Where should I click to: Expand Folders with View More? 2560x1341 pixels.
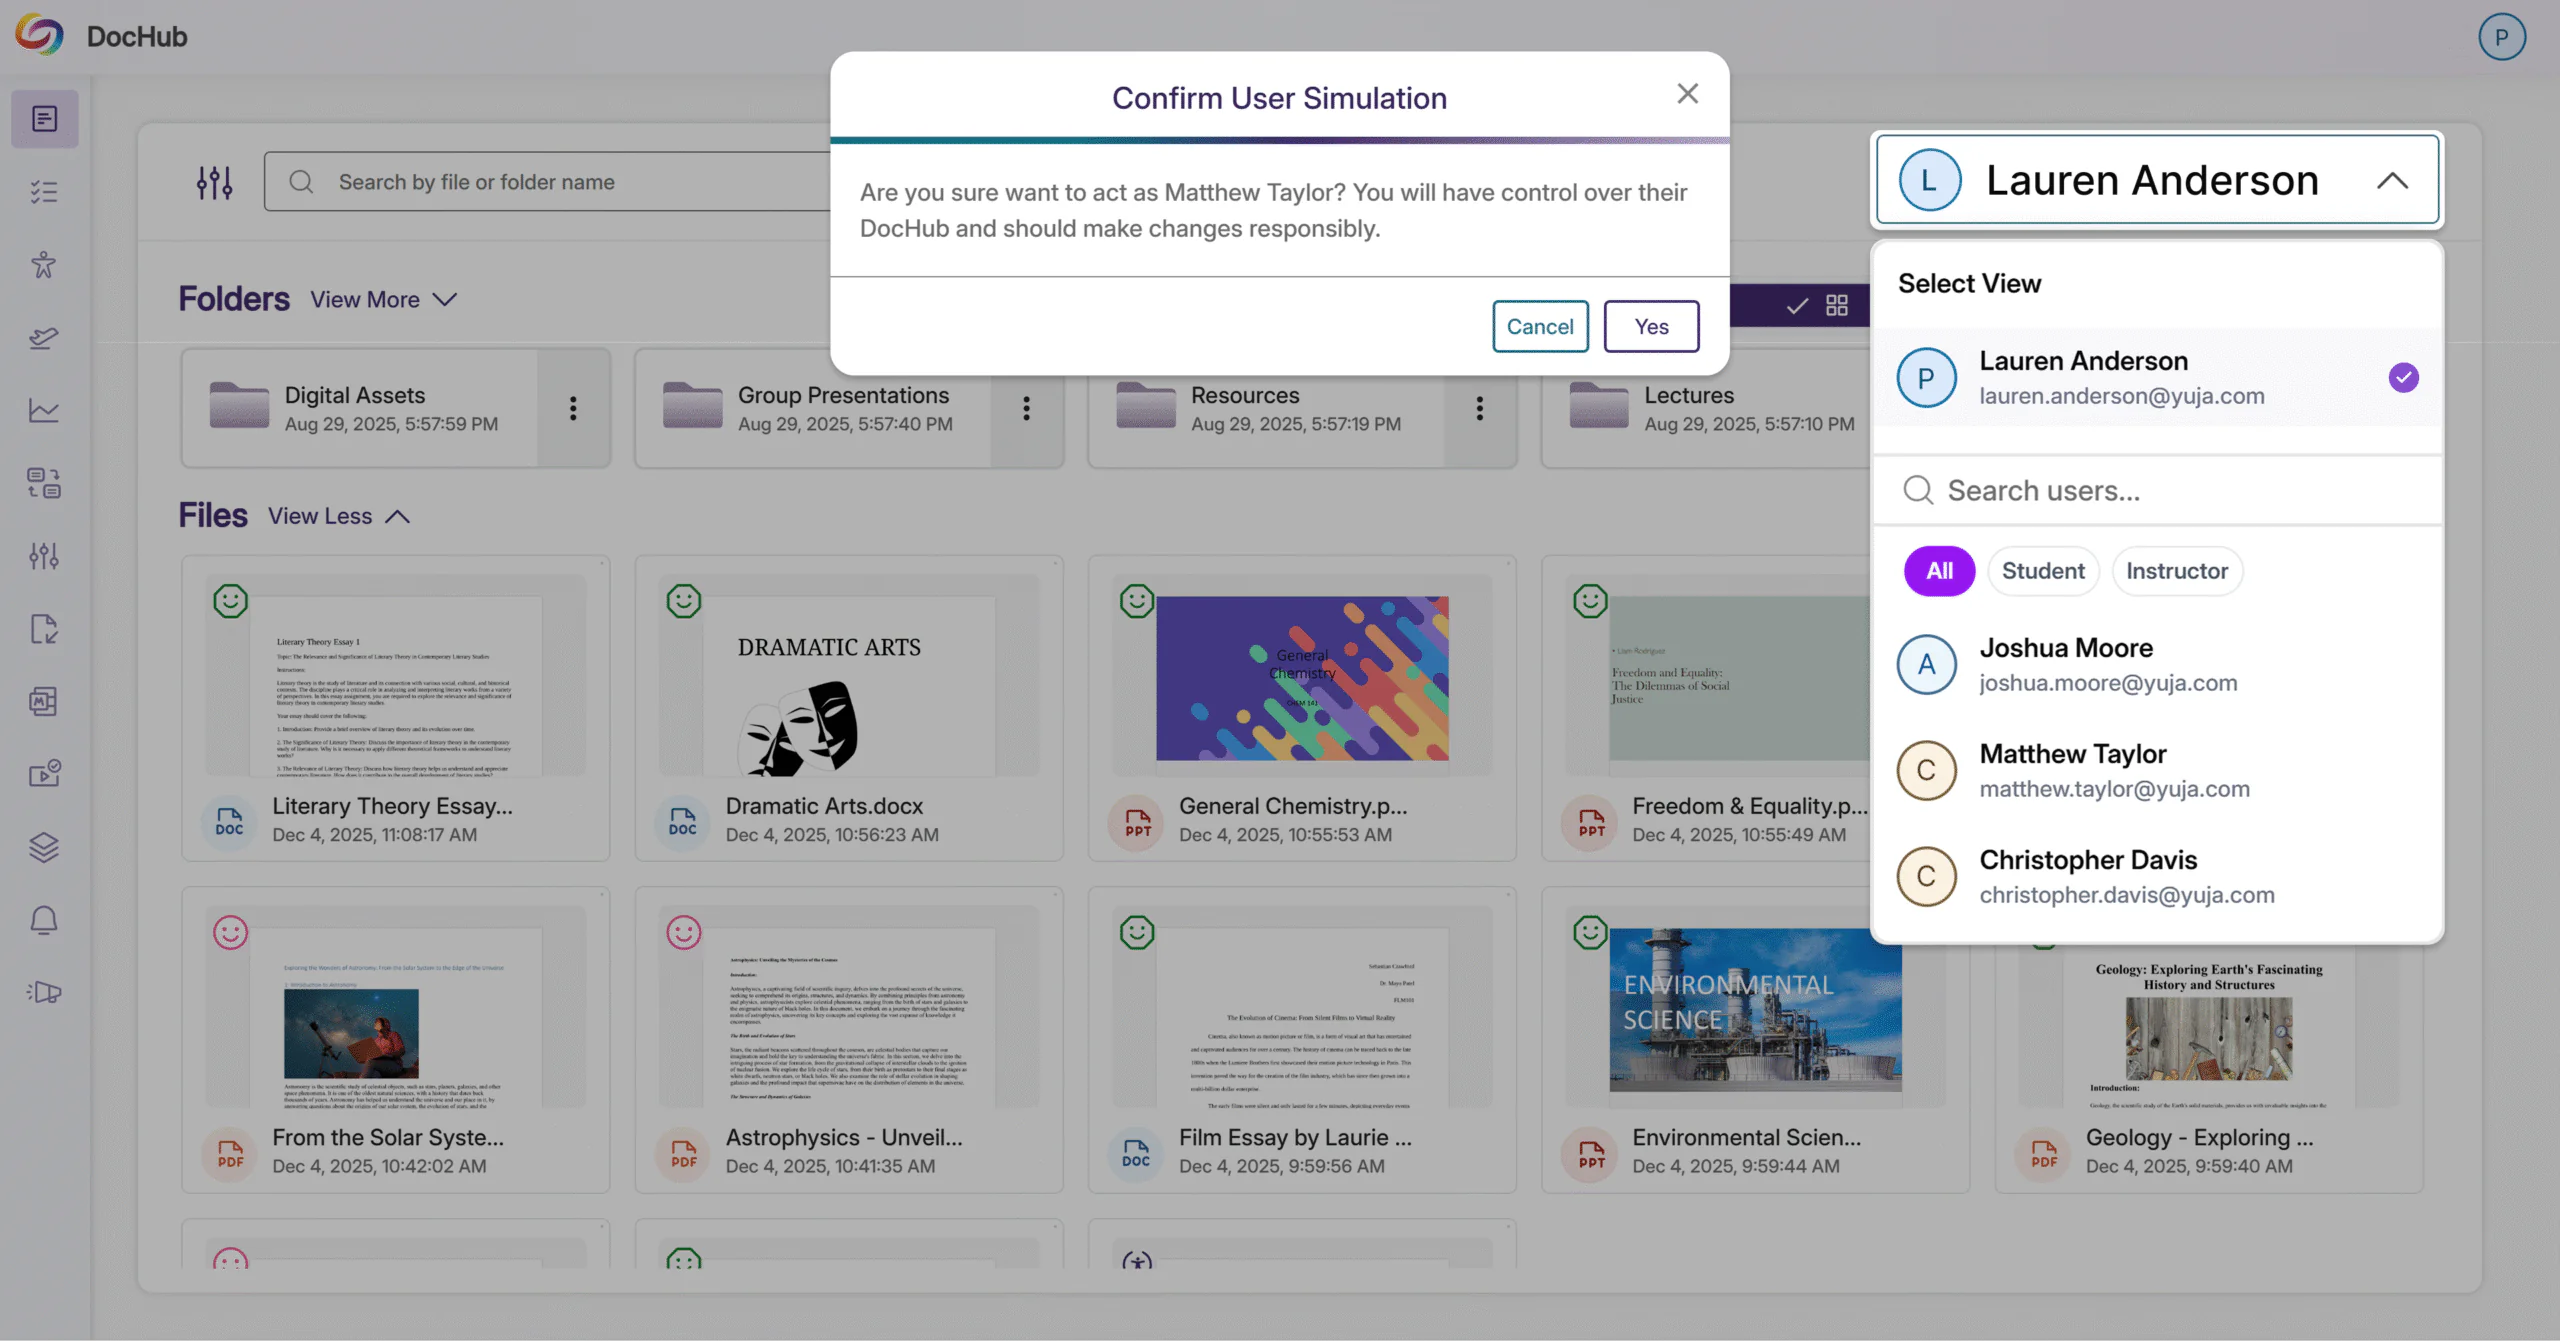[x=383, y=300]
